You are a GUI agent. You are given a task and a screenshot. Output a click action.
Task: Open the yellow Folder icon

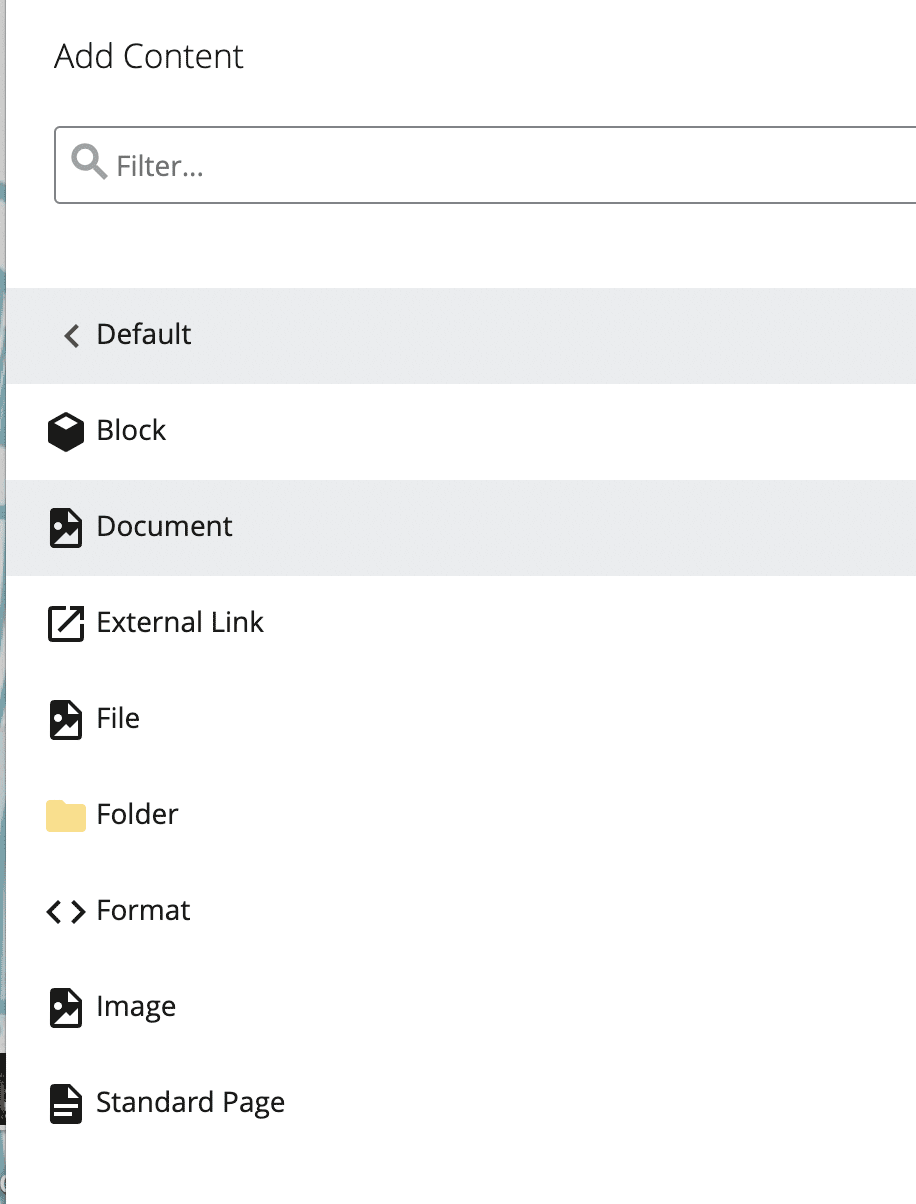65,815
